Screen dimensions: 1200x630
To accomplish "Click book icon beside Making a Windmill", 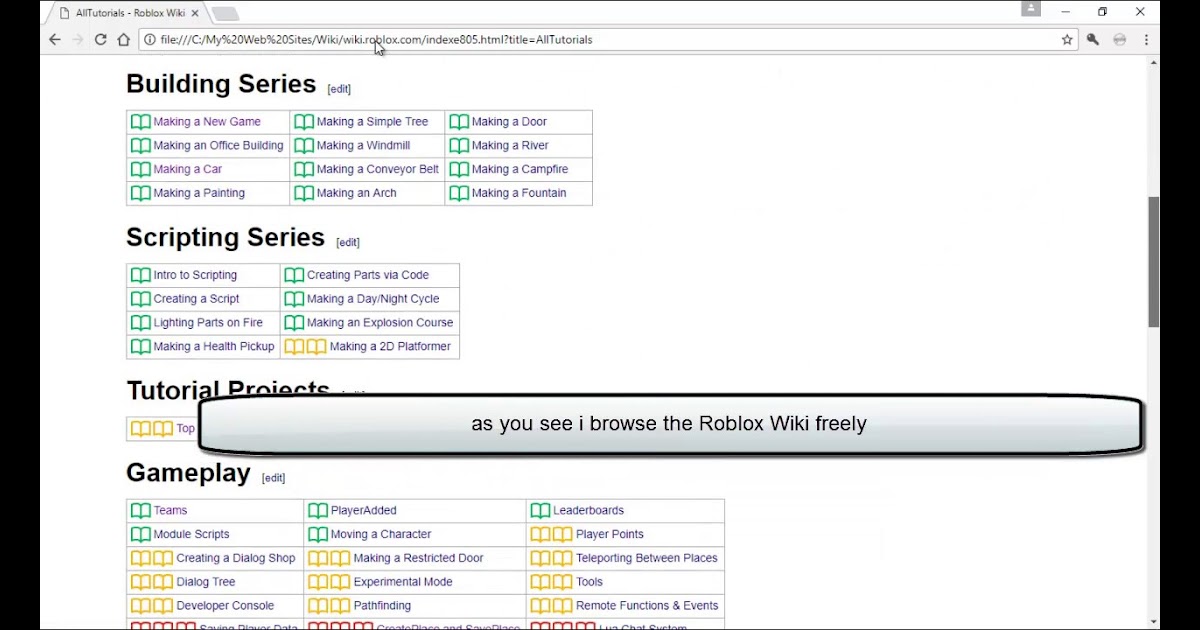I will click(304, 146).
